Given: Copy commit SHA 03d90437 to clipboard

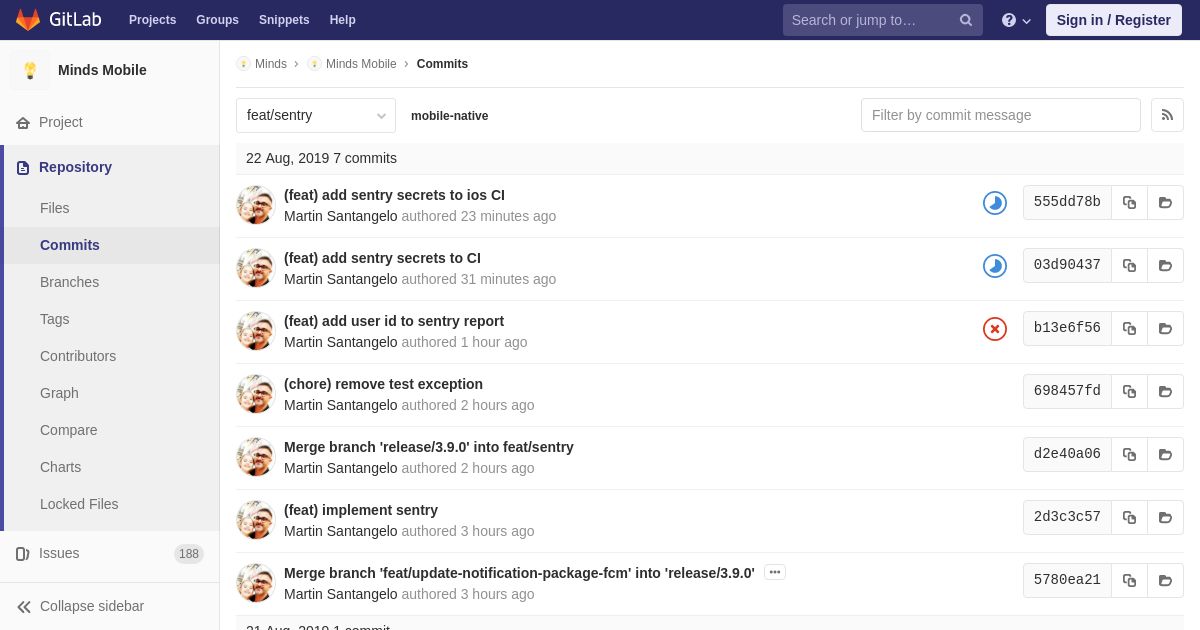Looking at the screenshot, I should 1129,265.
